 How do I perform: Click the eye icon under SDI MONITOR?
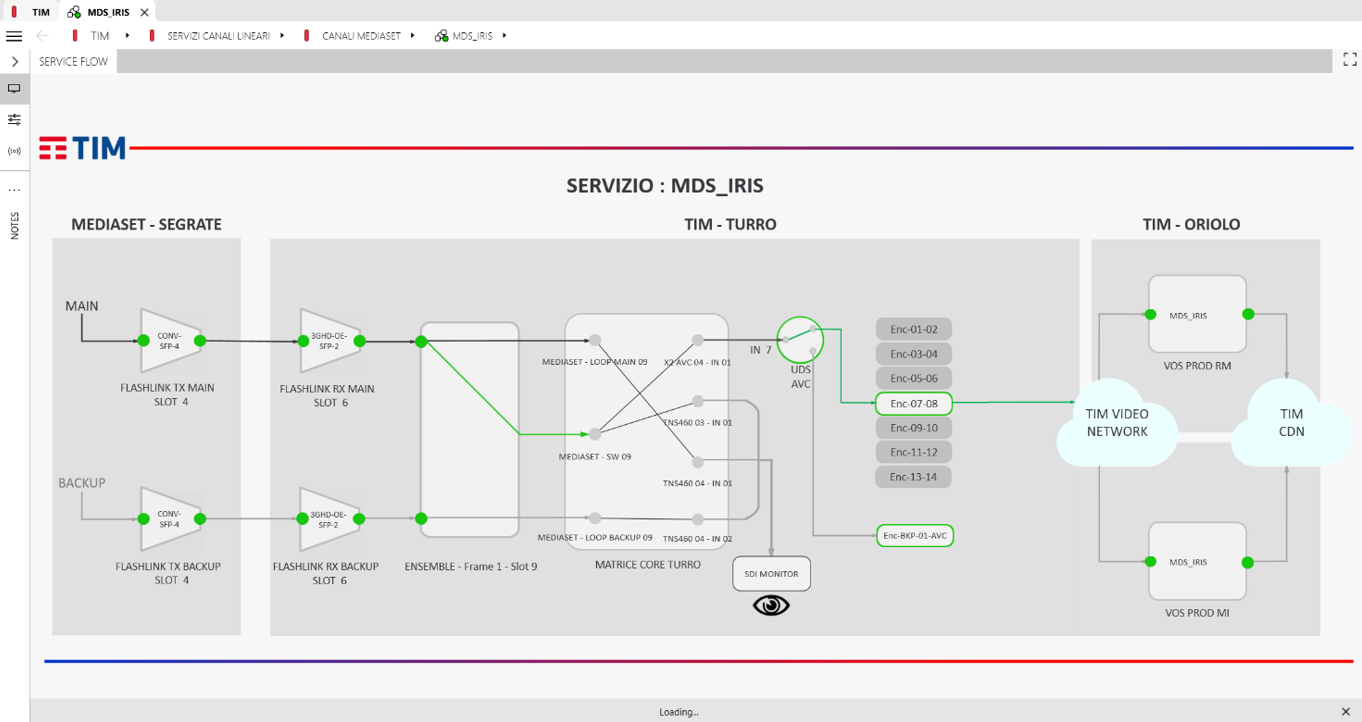pyautogui.click(x=771, y=605)
